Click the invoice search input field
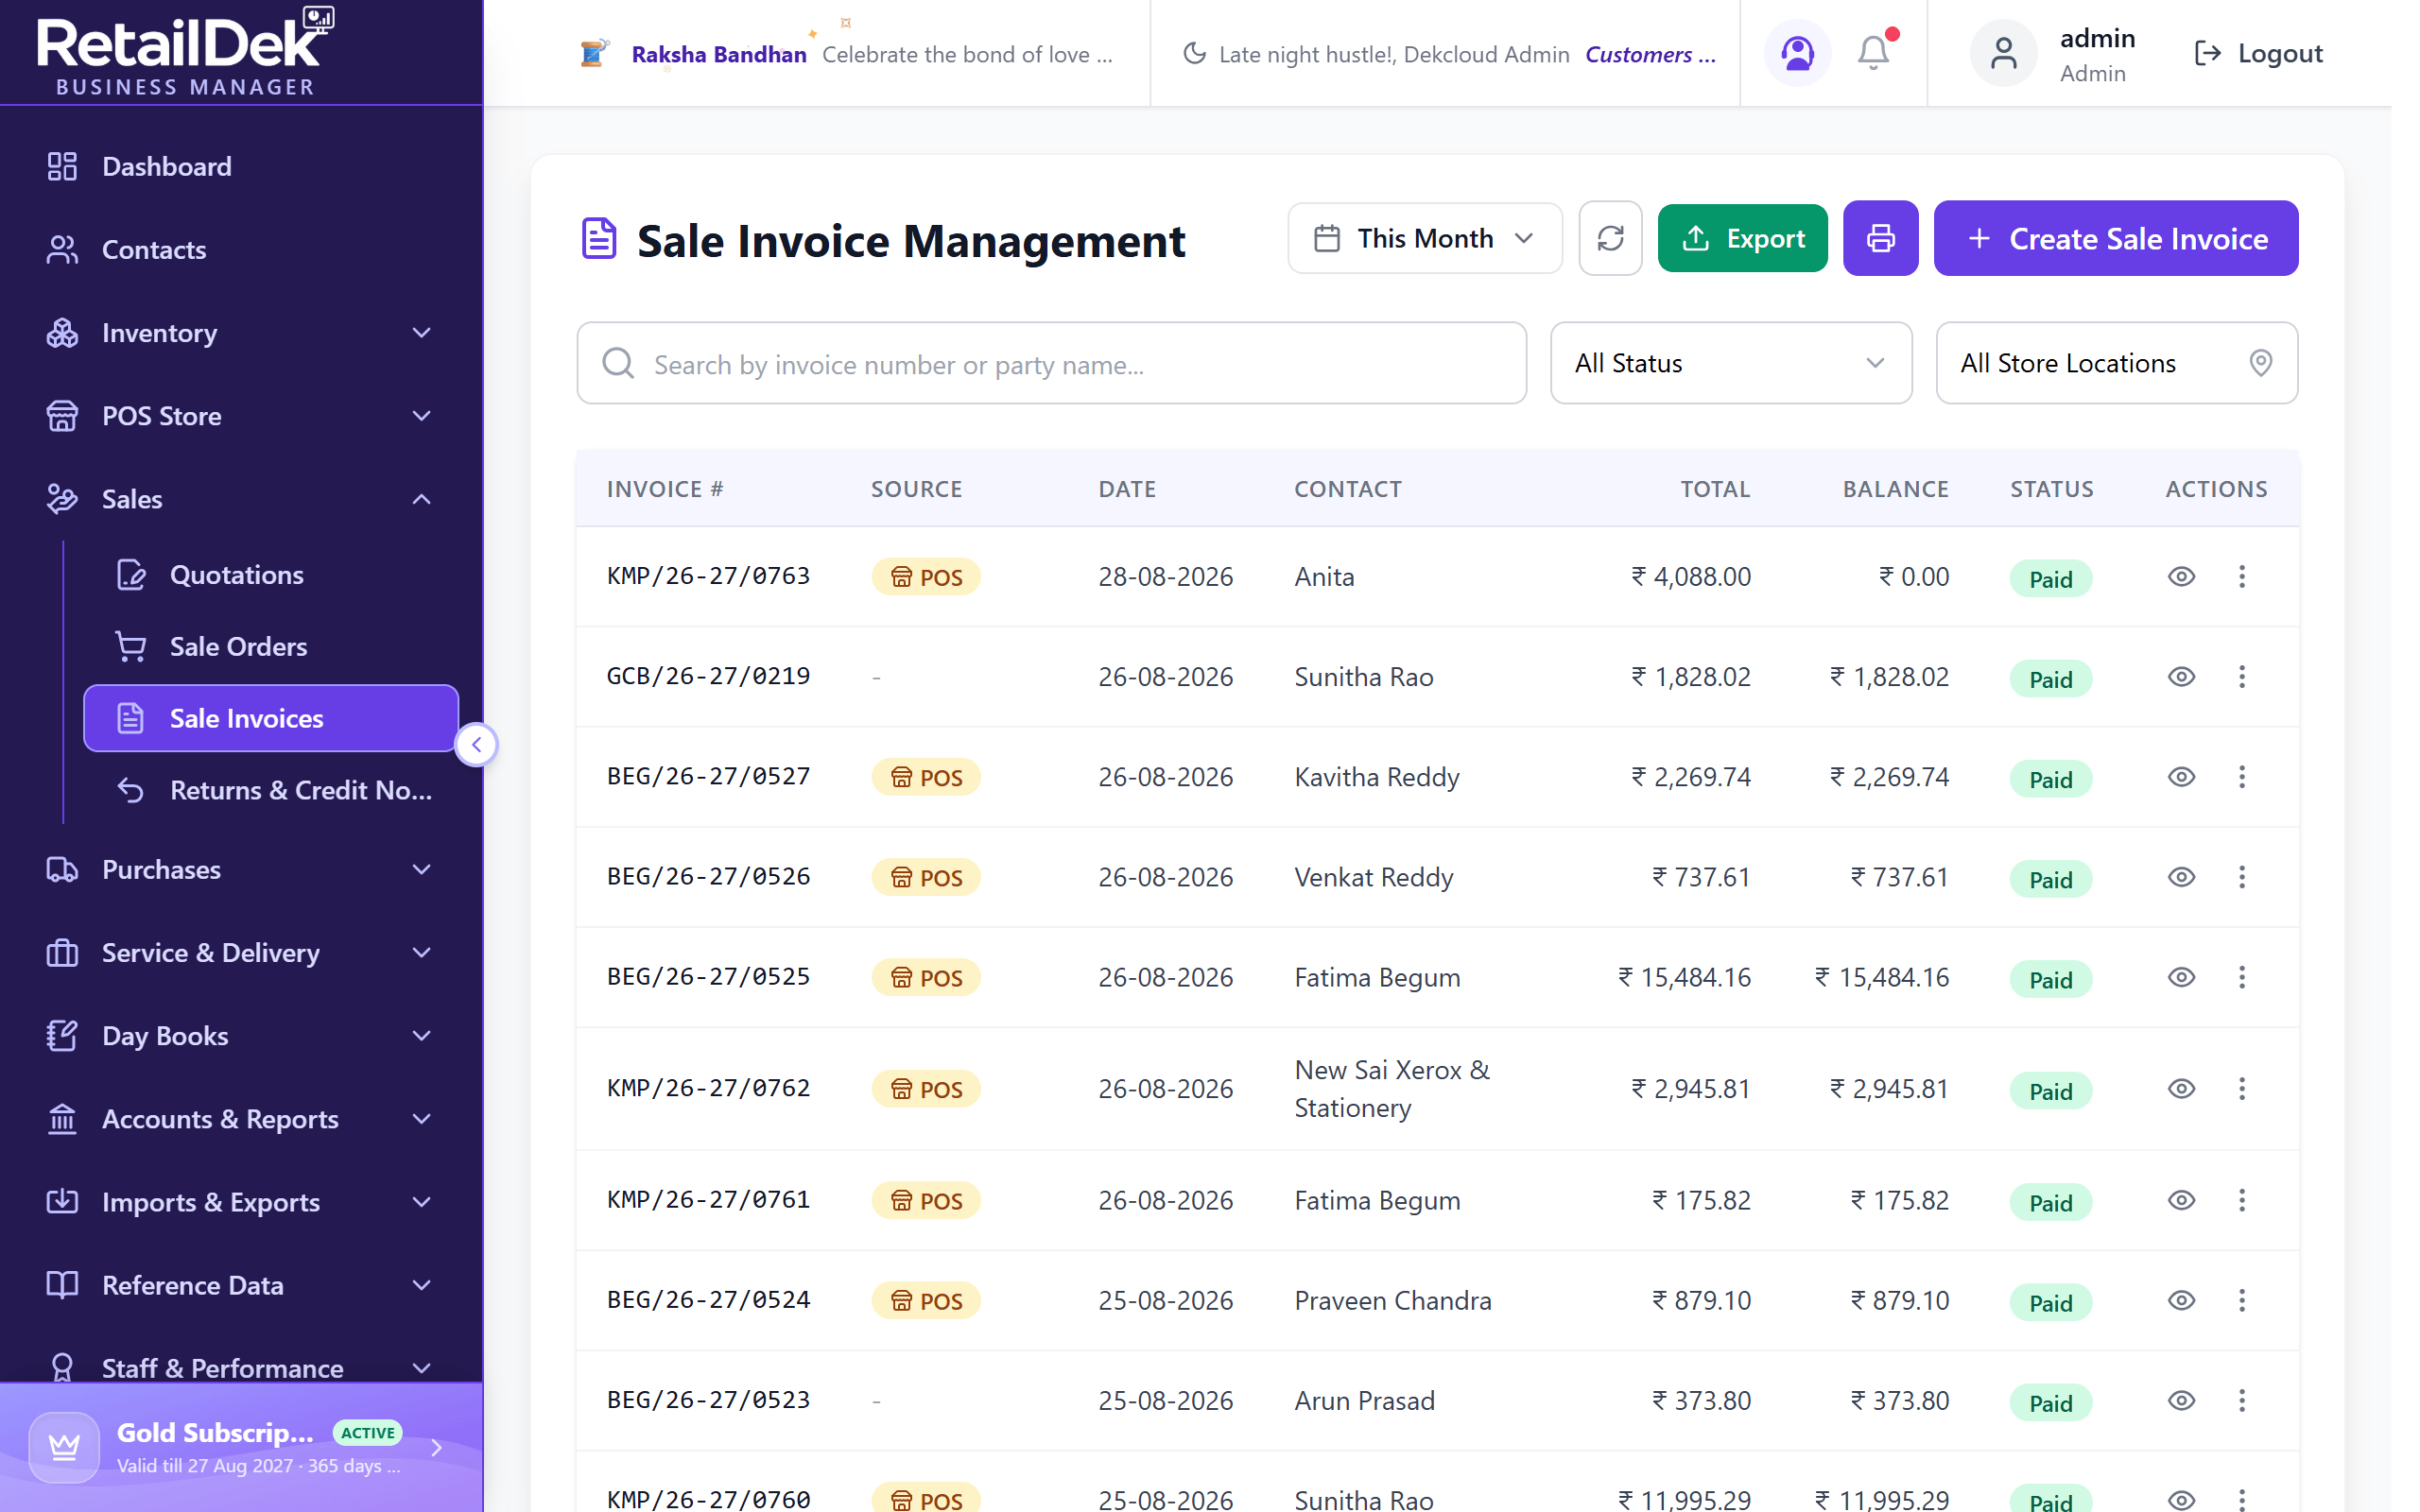 pos(1051,363)
